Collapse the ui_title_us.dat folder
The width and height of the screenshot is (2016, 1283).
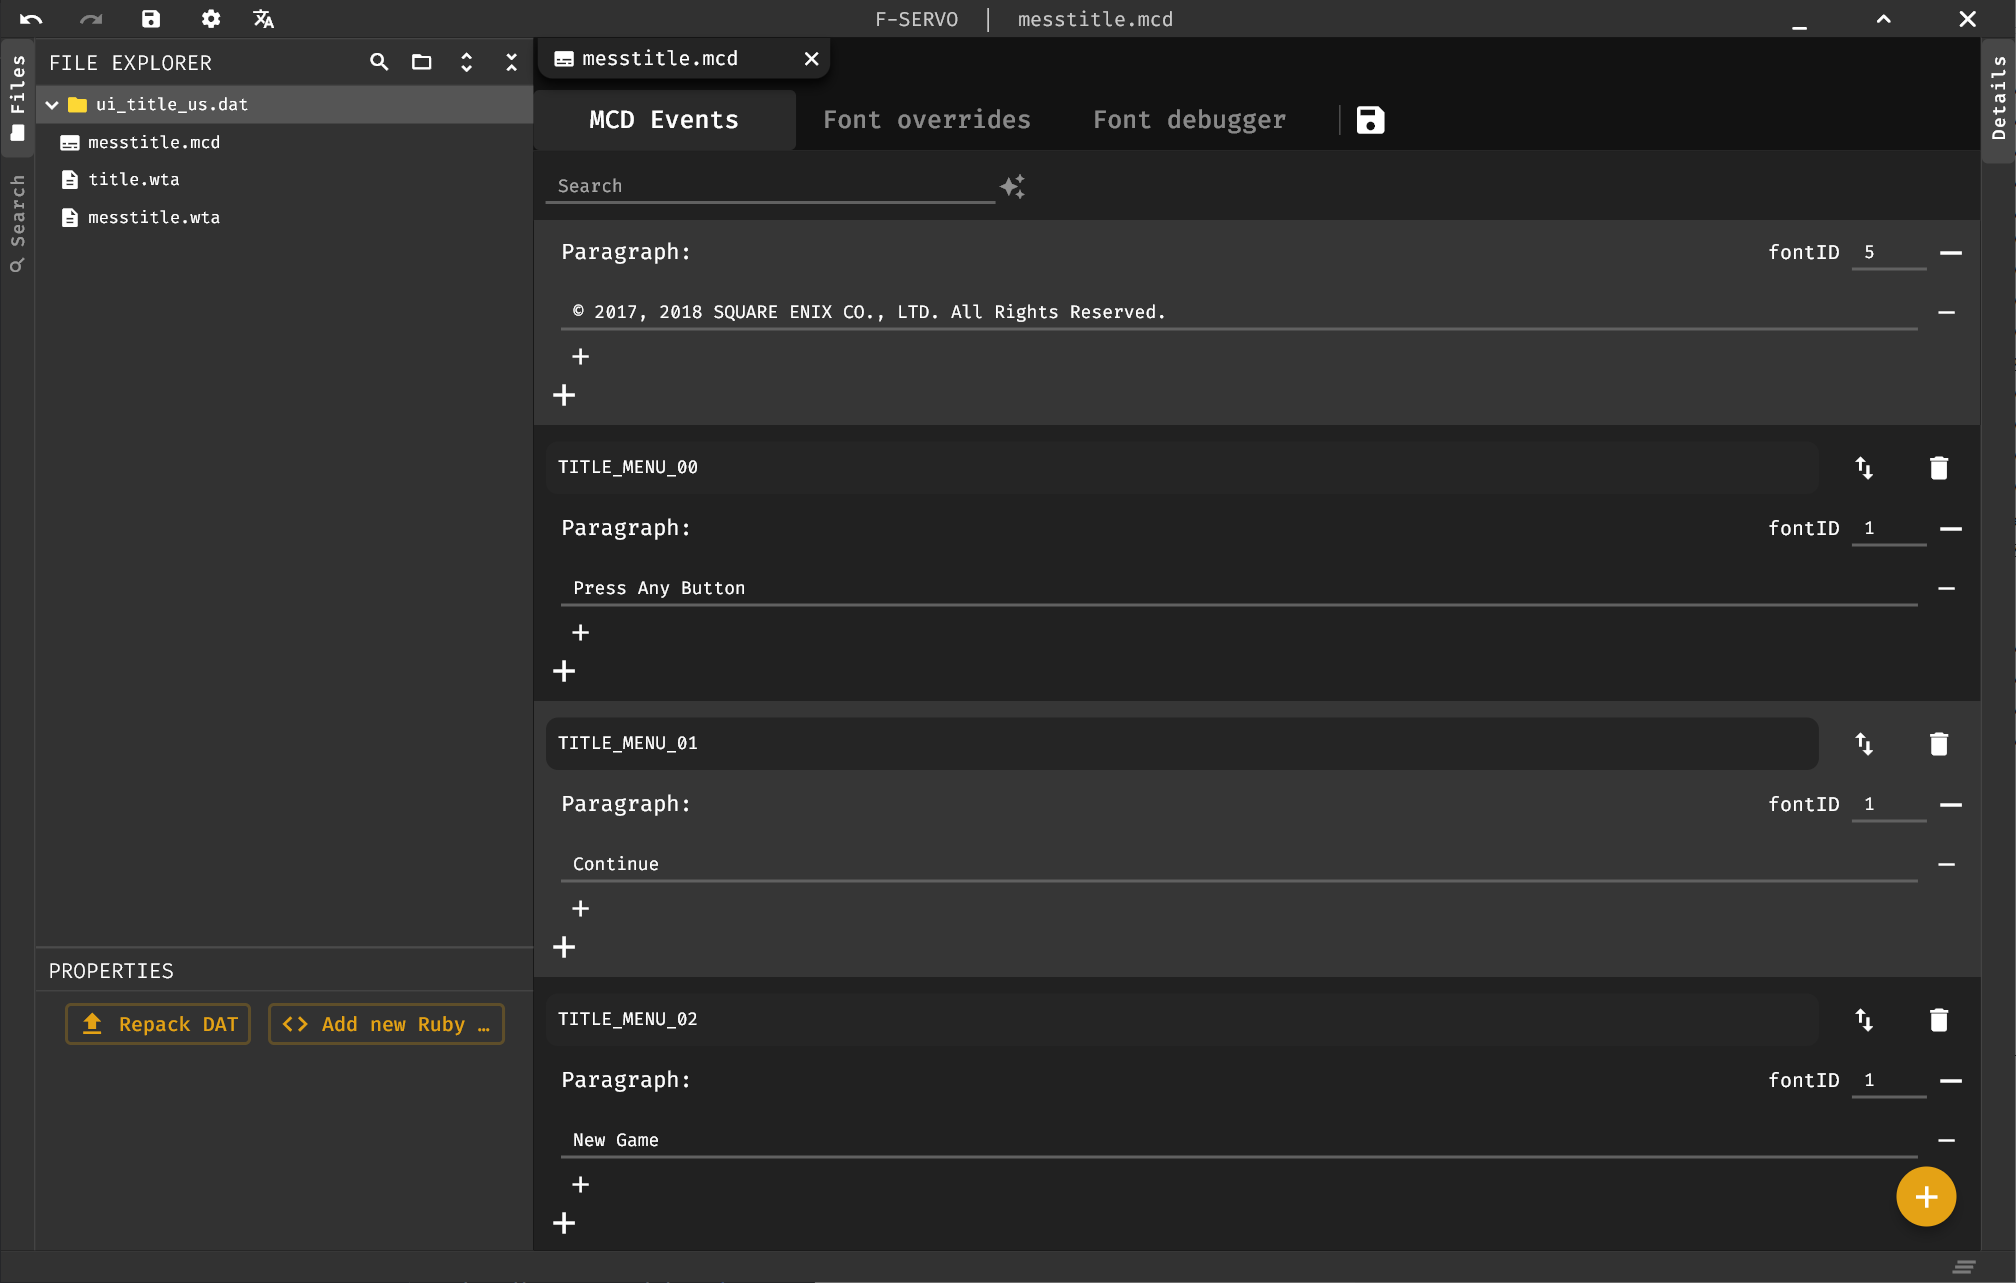(x=52, y=104)
